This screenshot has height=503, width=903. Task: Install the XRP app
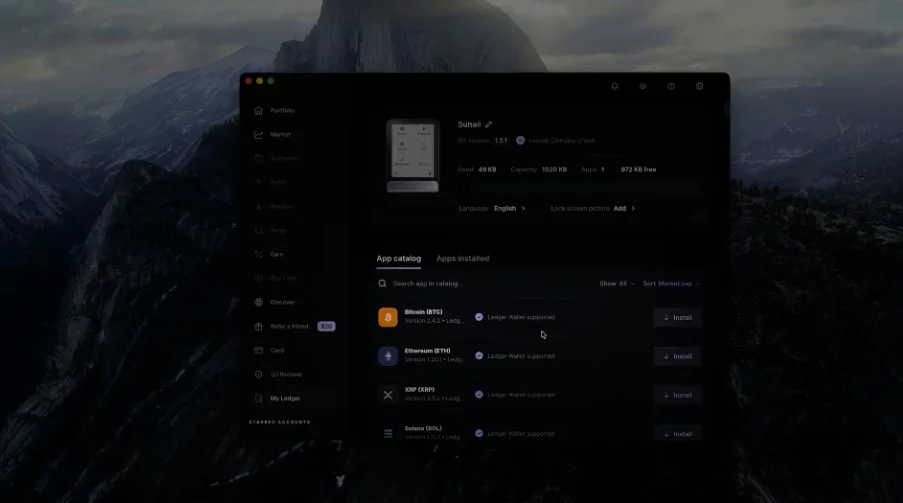(x=677, y=395)
